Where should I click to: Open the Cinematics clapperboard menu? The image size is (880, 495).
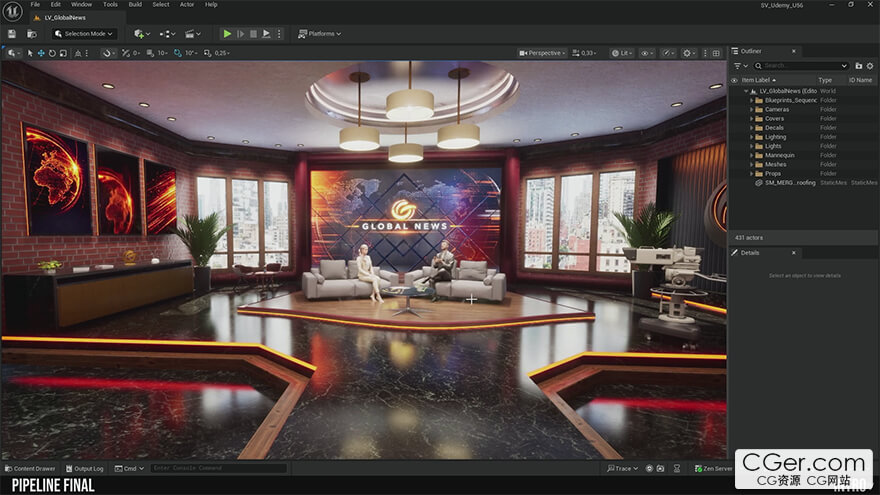coord(192,34)
